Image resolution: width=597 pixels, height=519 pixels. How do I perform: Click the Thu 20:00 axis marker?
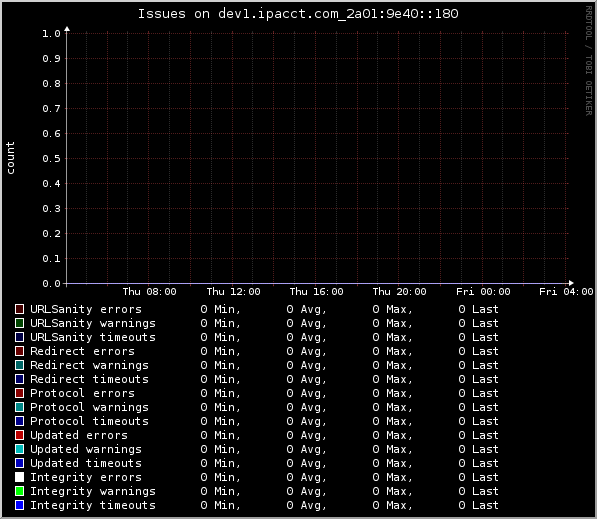pyautogui.click(x=399, y=292)
